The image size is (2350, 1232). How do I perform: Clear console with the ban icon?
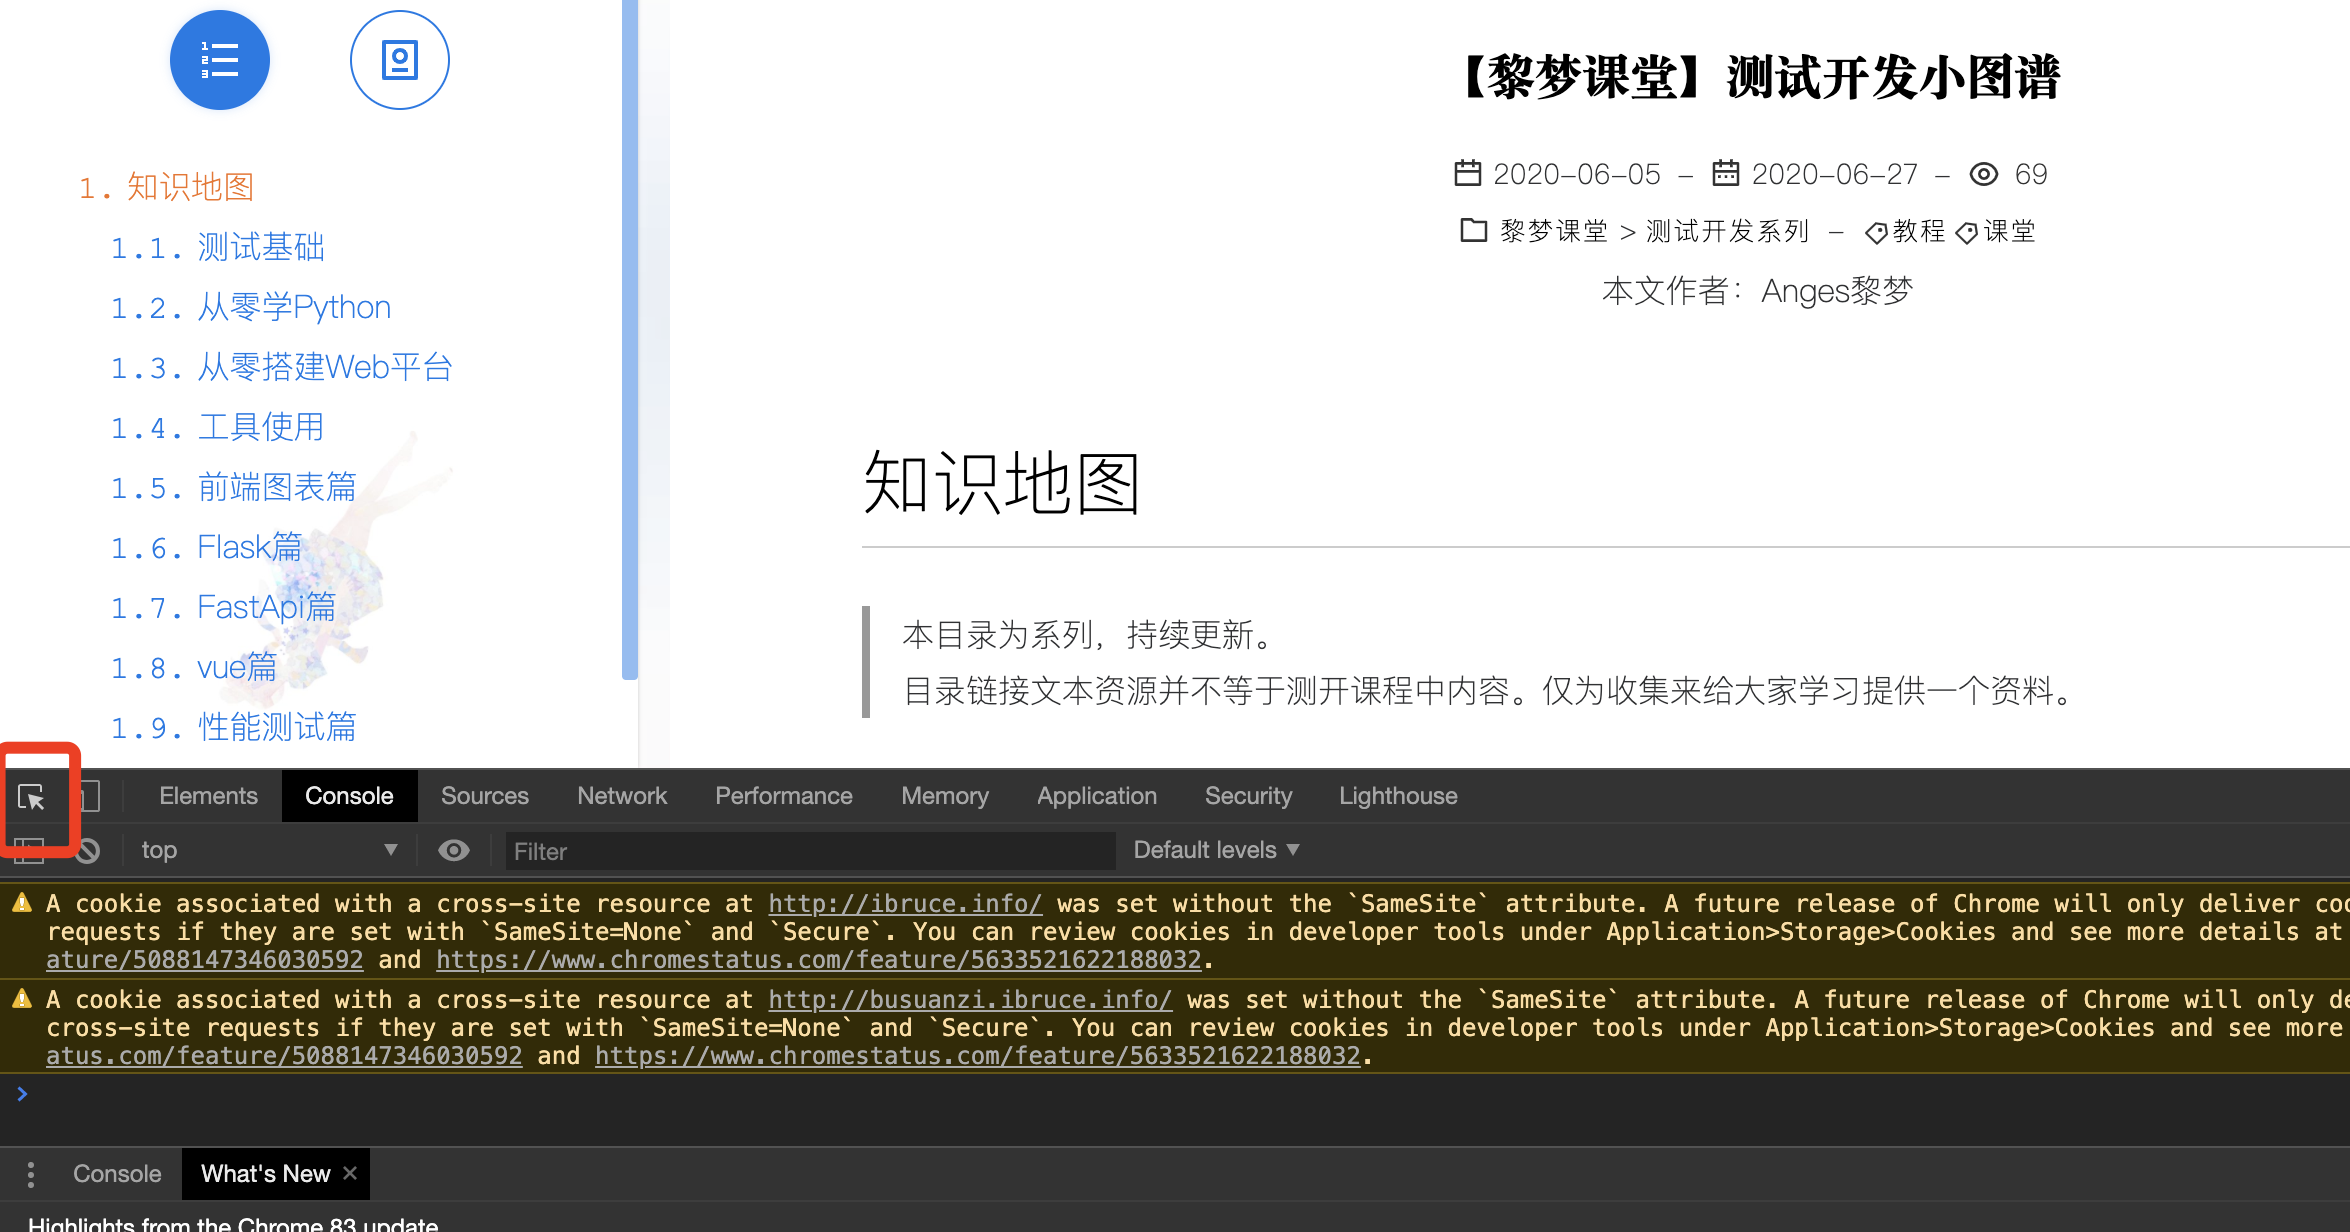88,851
